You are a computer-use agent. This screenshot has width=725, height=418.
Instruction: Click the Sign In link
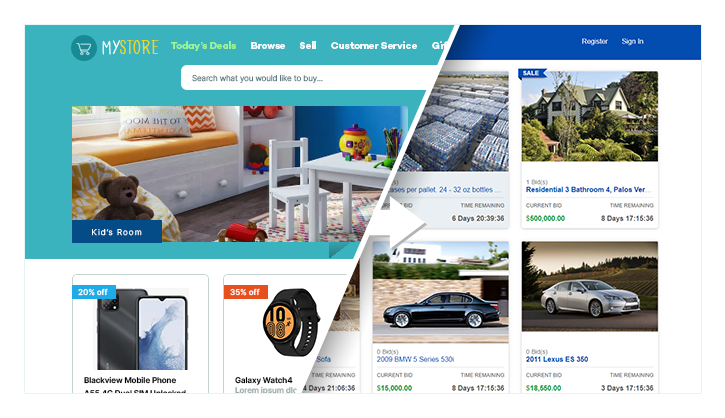click(x=632, y=41)
